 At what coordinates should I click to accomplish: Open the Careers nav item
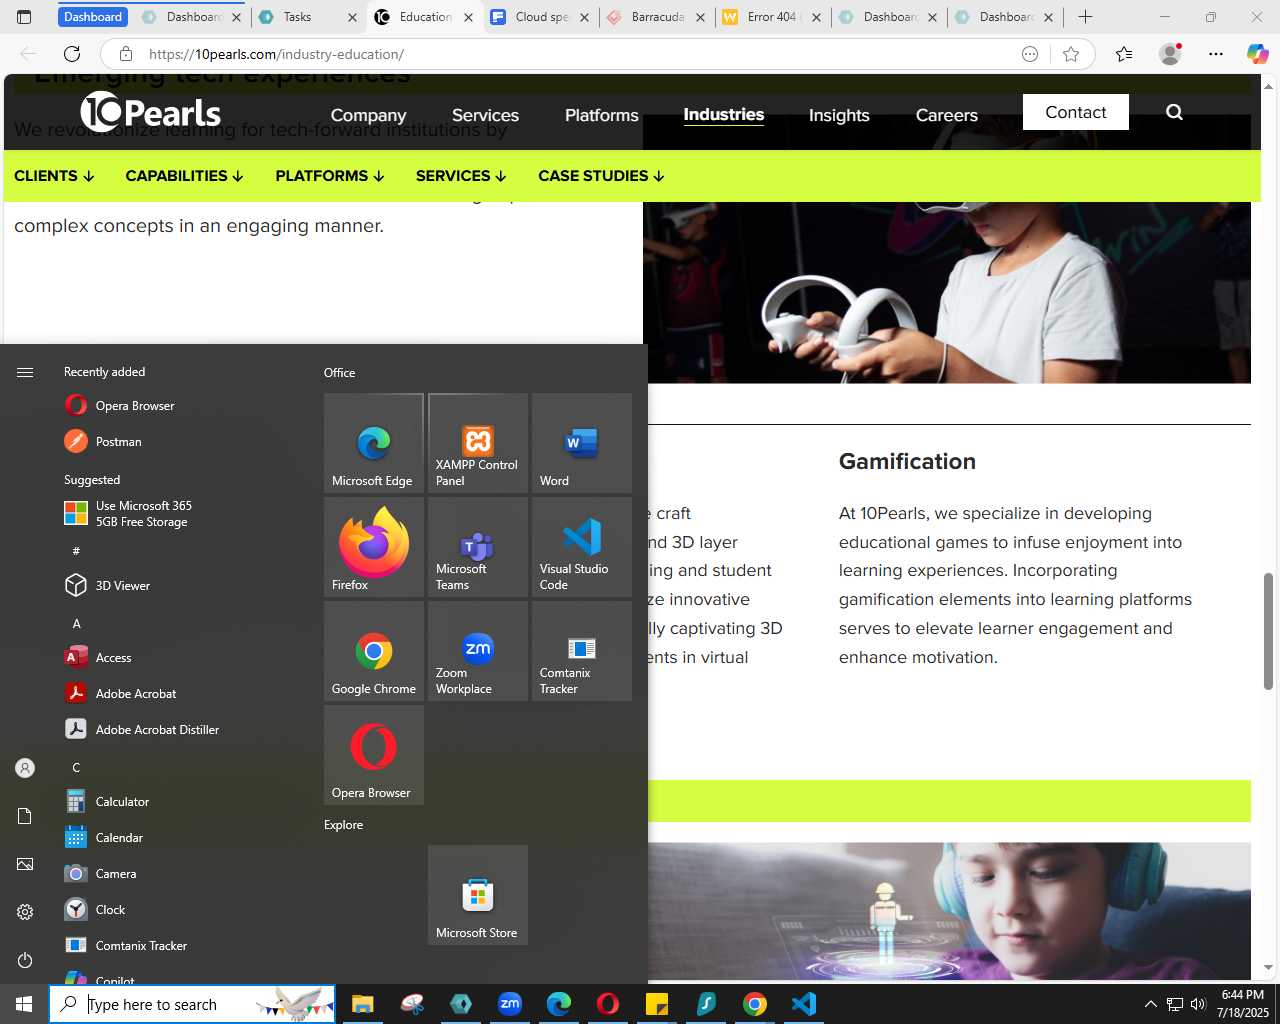946,115
